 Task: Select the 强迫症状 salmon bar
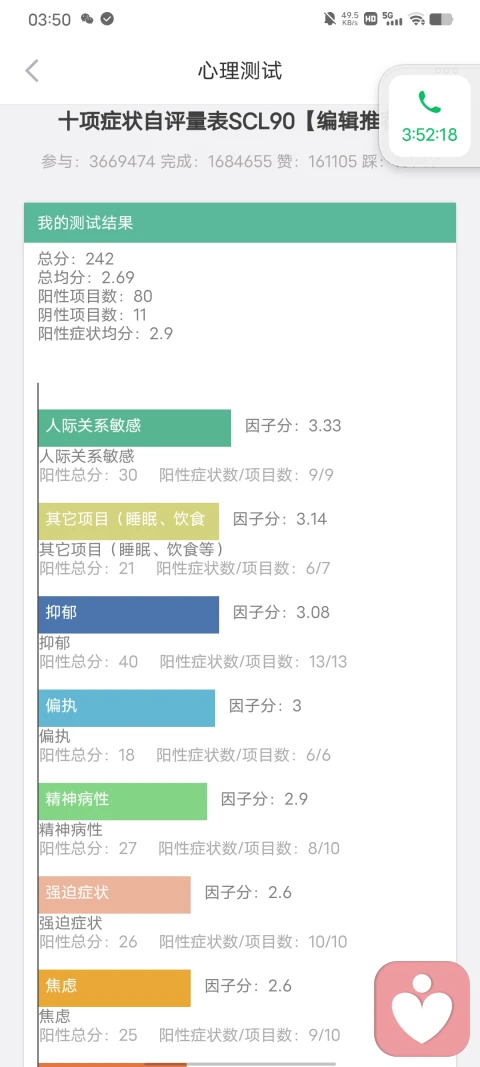point(114,894)
